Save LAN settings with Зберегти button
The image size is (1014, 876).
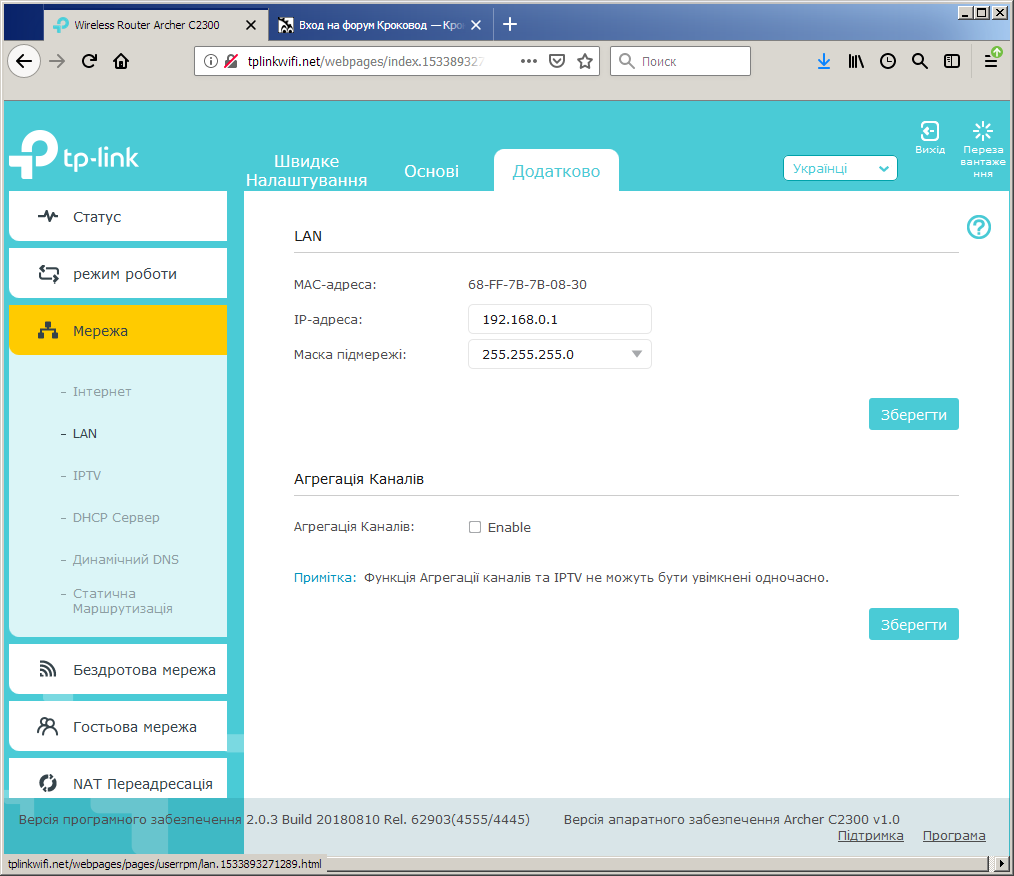pyautogui.click(x=913, y=414)
